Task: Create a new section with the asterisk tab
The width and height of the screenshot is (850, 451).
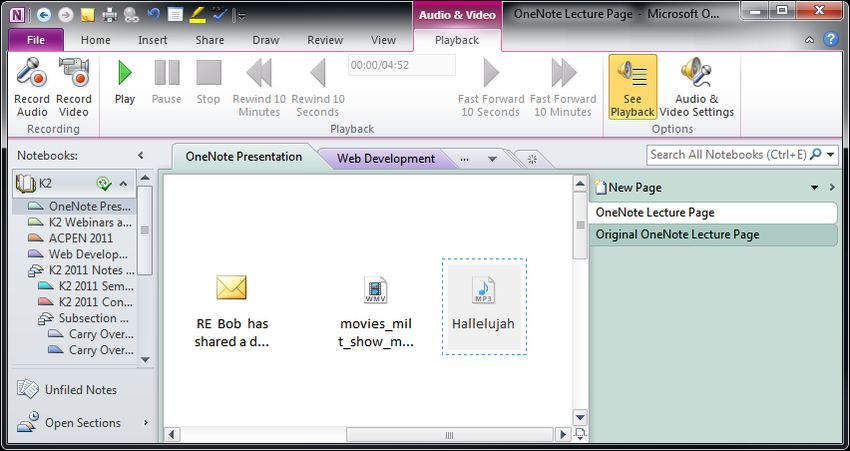Action: coord(532,159)
